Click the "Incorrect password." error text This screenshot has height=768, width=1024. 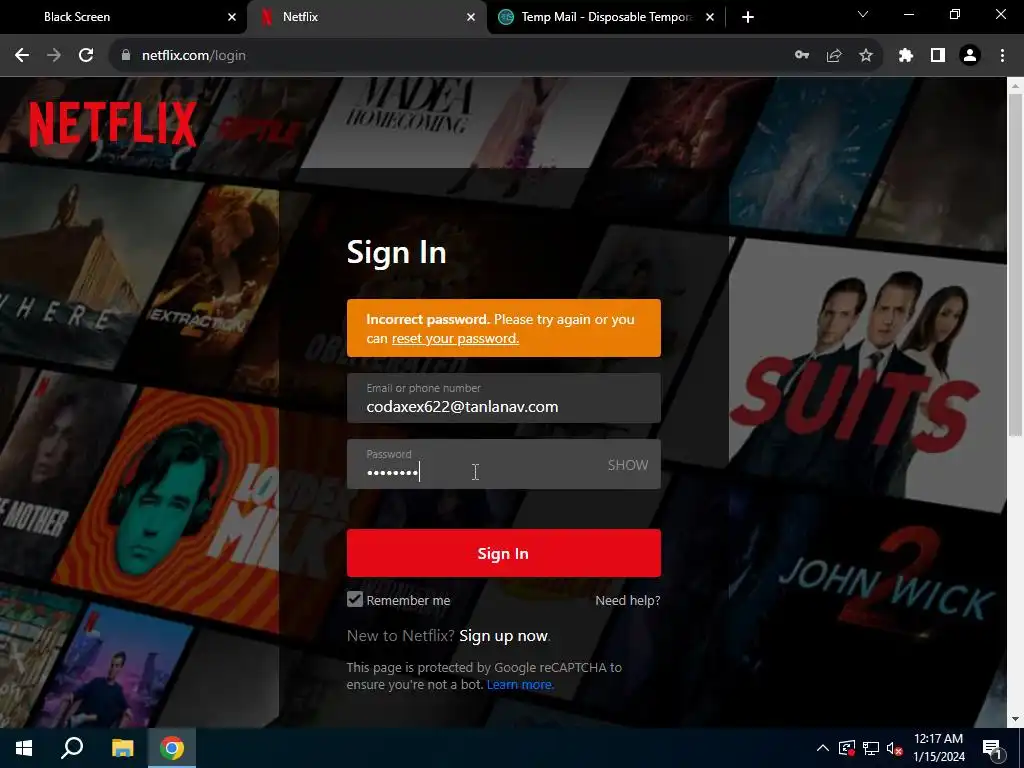click(x=428, y=319)
